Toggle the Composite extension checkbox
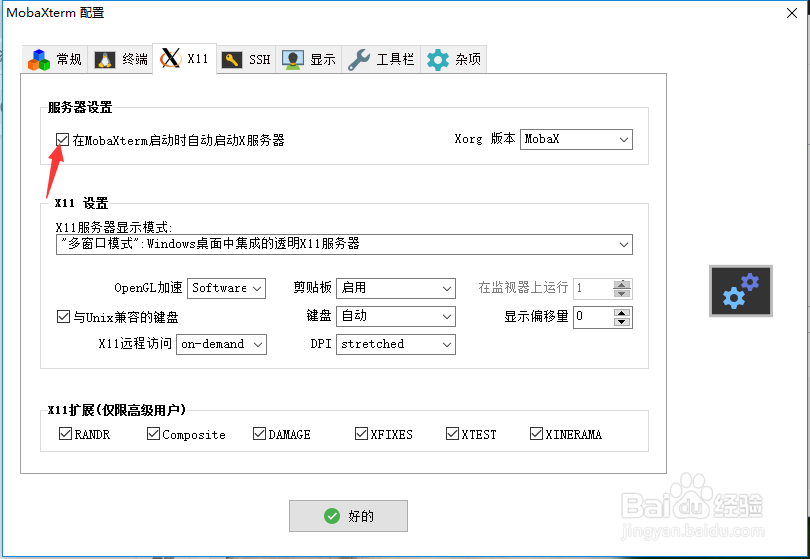810x559 pixels. (153, 433)
